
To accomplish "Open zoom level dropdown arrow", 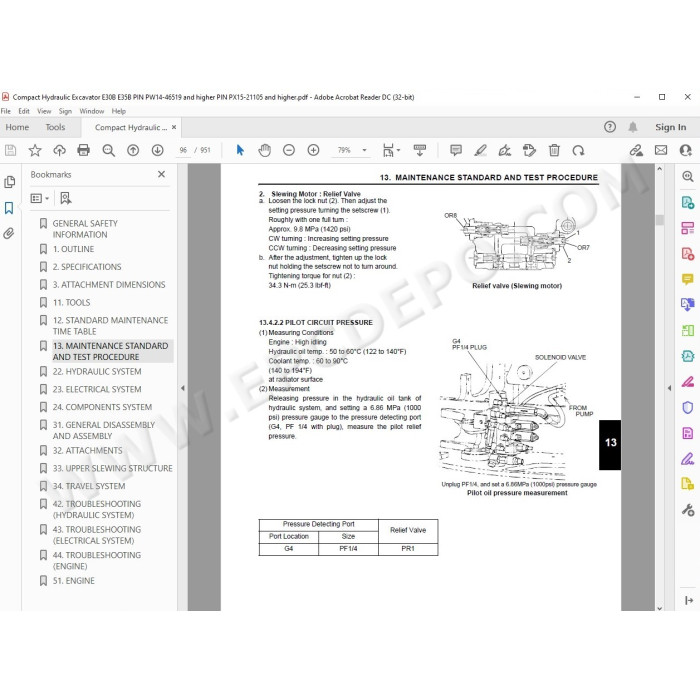I will coord(364,150).
